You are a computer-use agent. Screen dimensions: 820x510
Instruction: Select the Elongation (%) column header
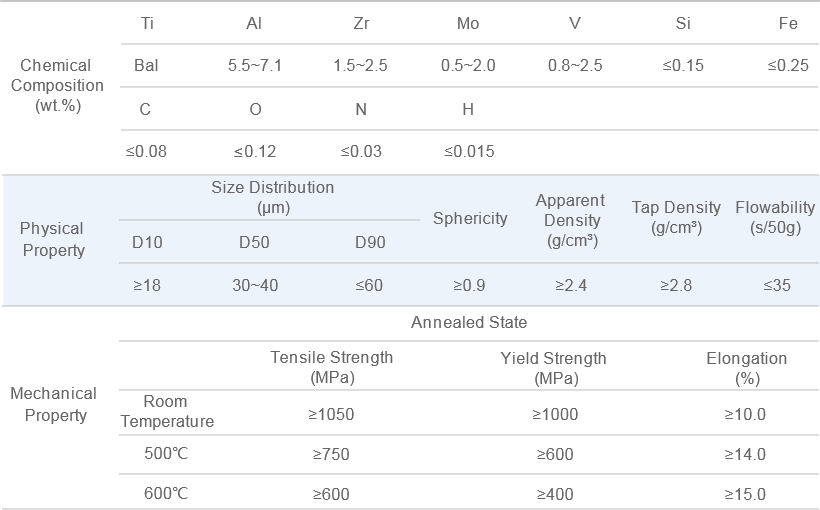tap(746, 367)
